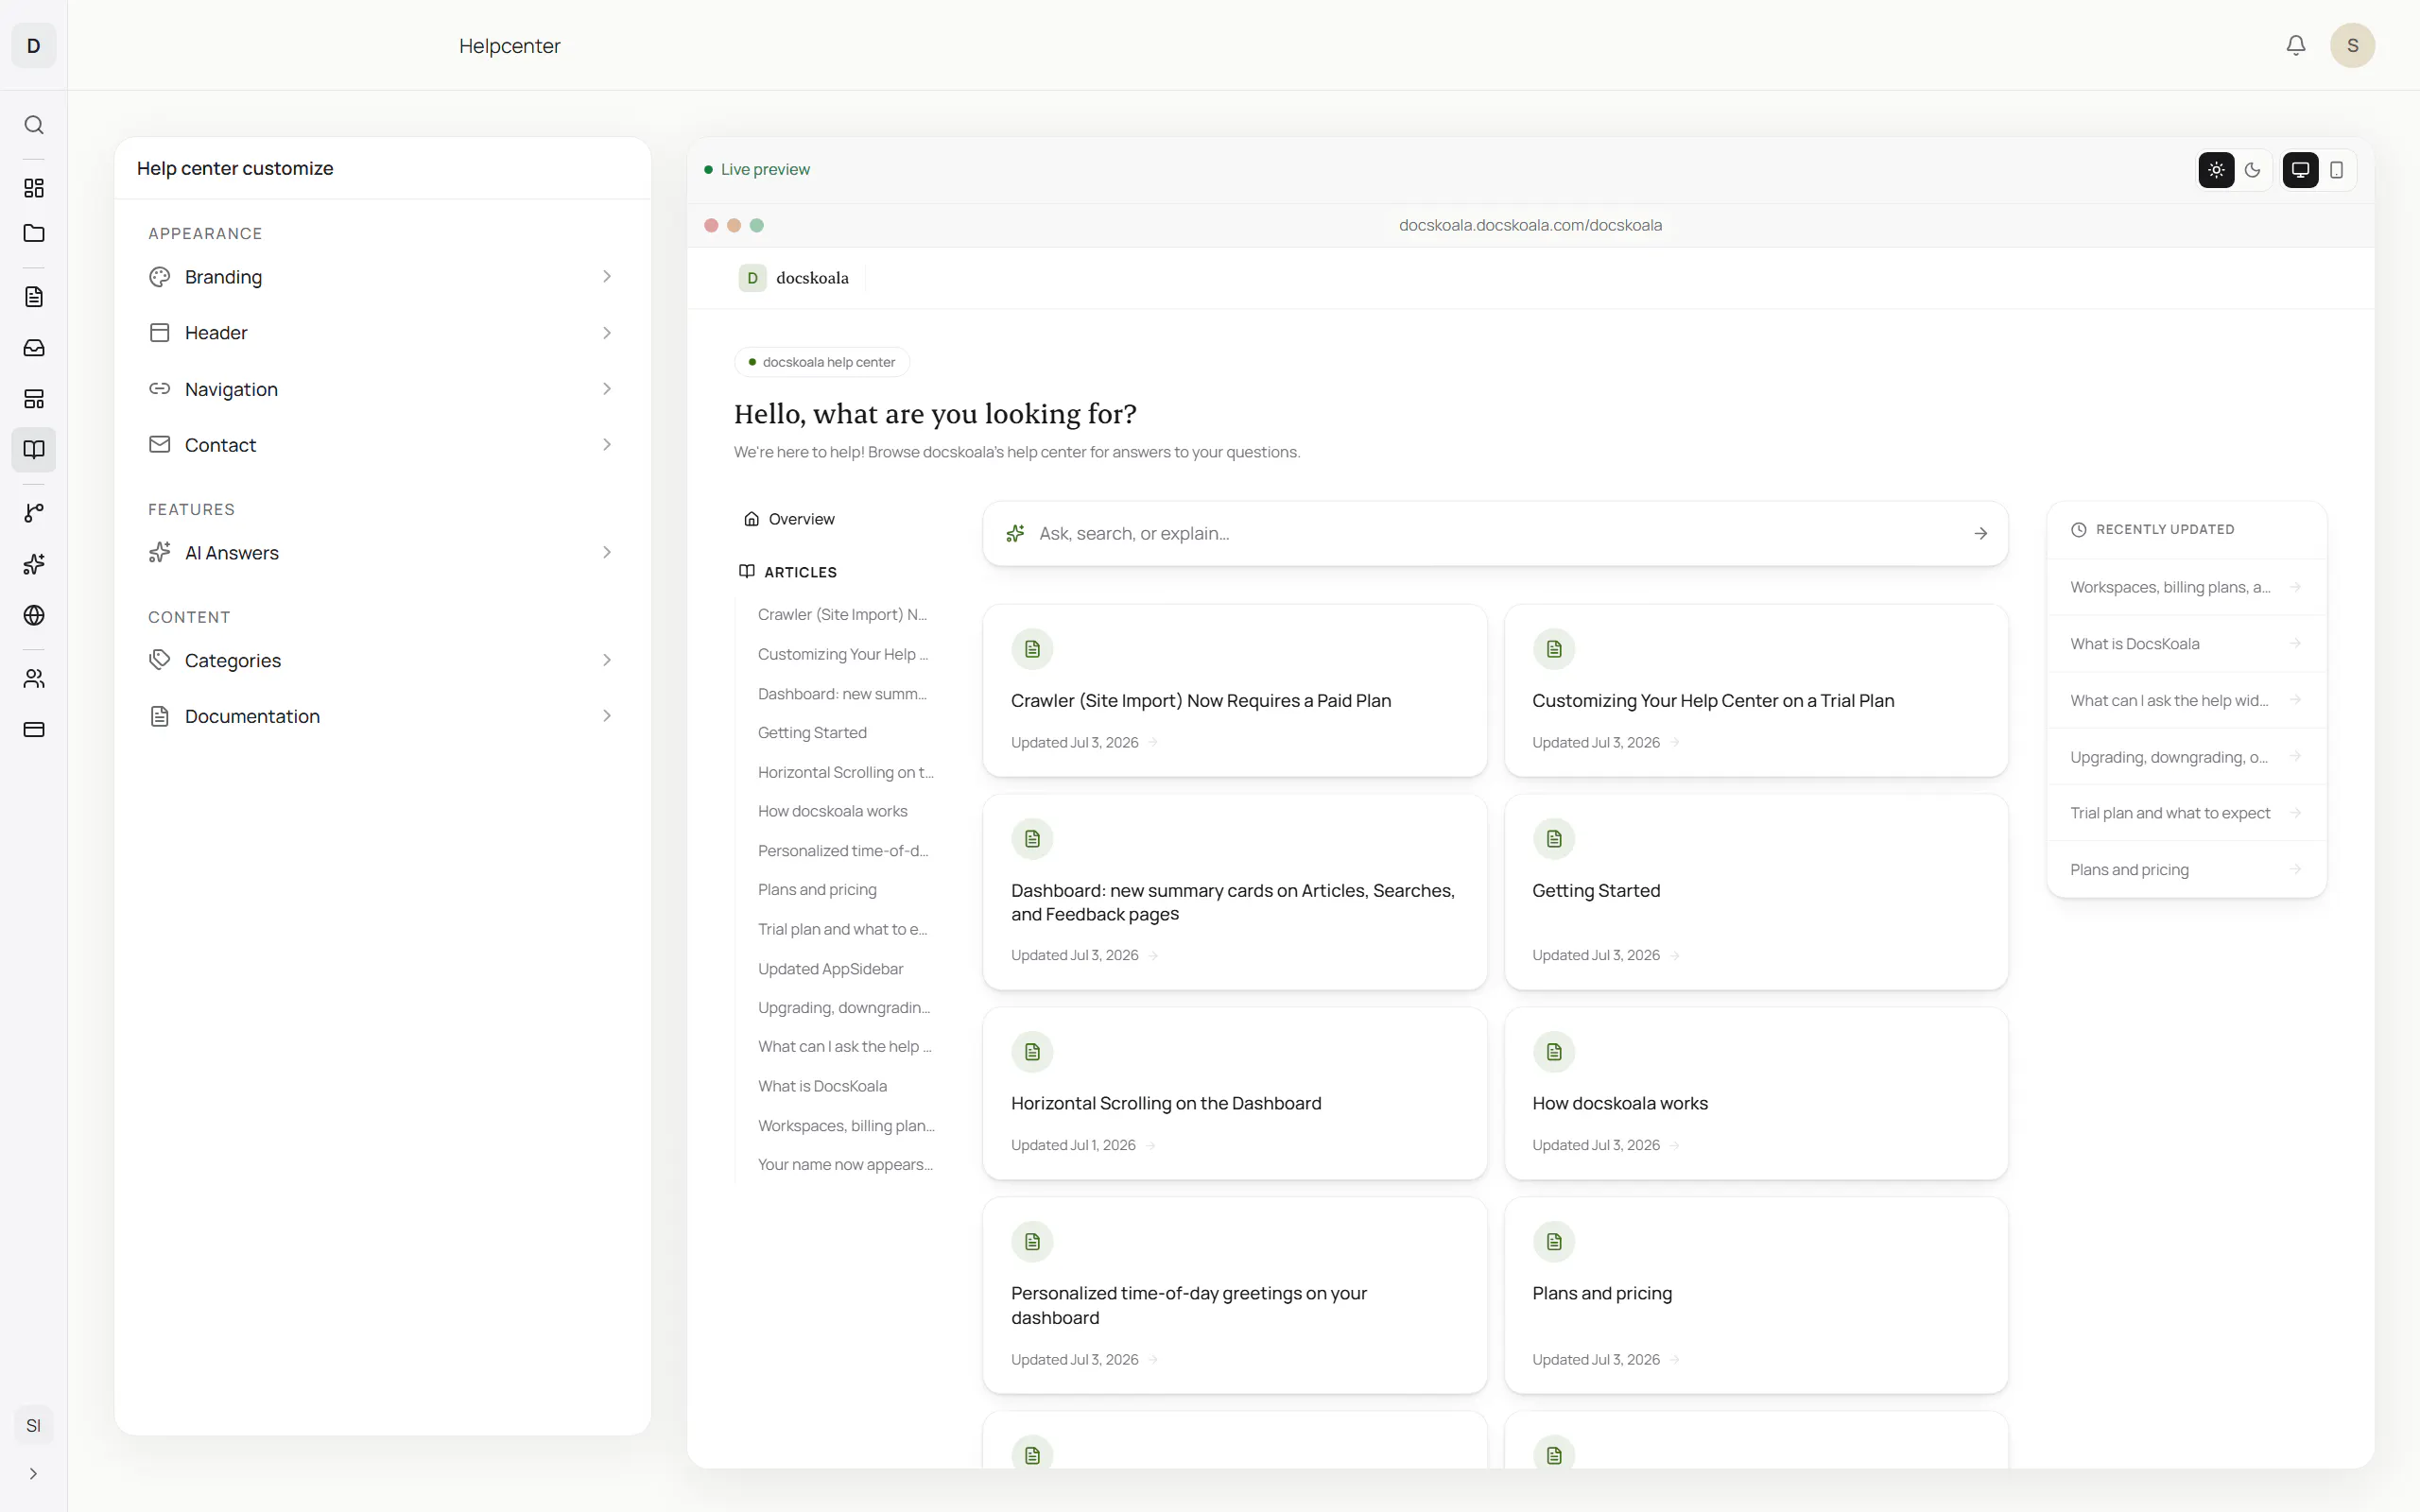Open Dashboard: new summary cards article card
2420x1512 pixels.
1235,892
